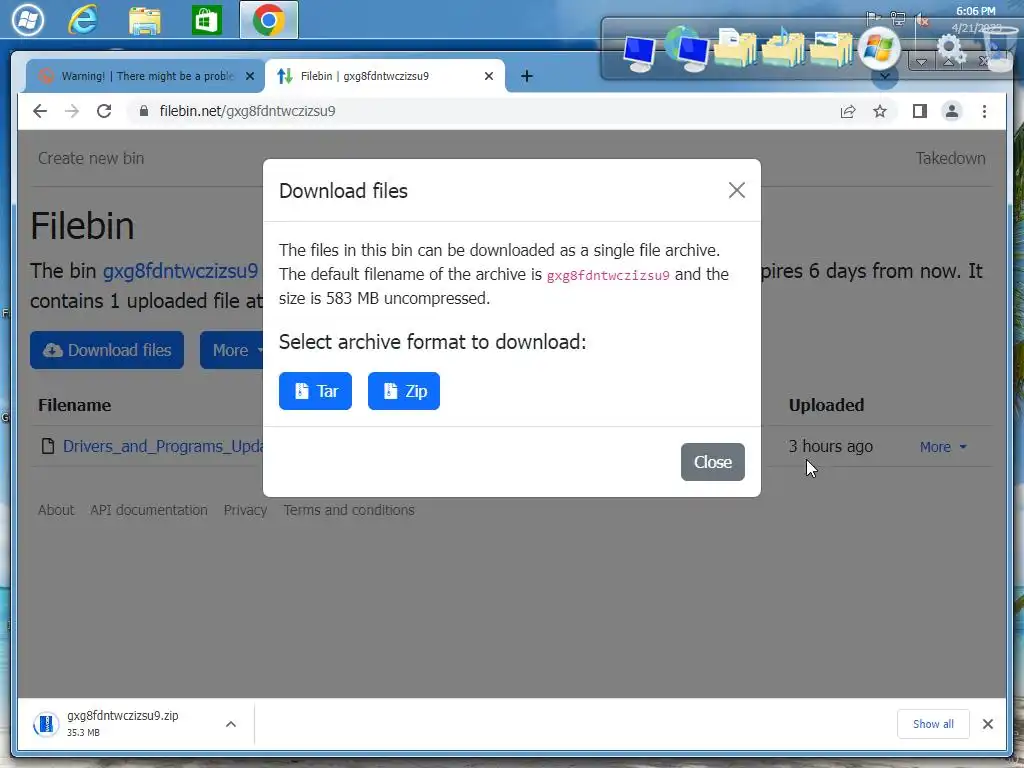This screenshot has width=1024, height=768.
Task: Expand the More dropdown in file row
Action: pos(943,447)
